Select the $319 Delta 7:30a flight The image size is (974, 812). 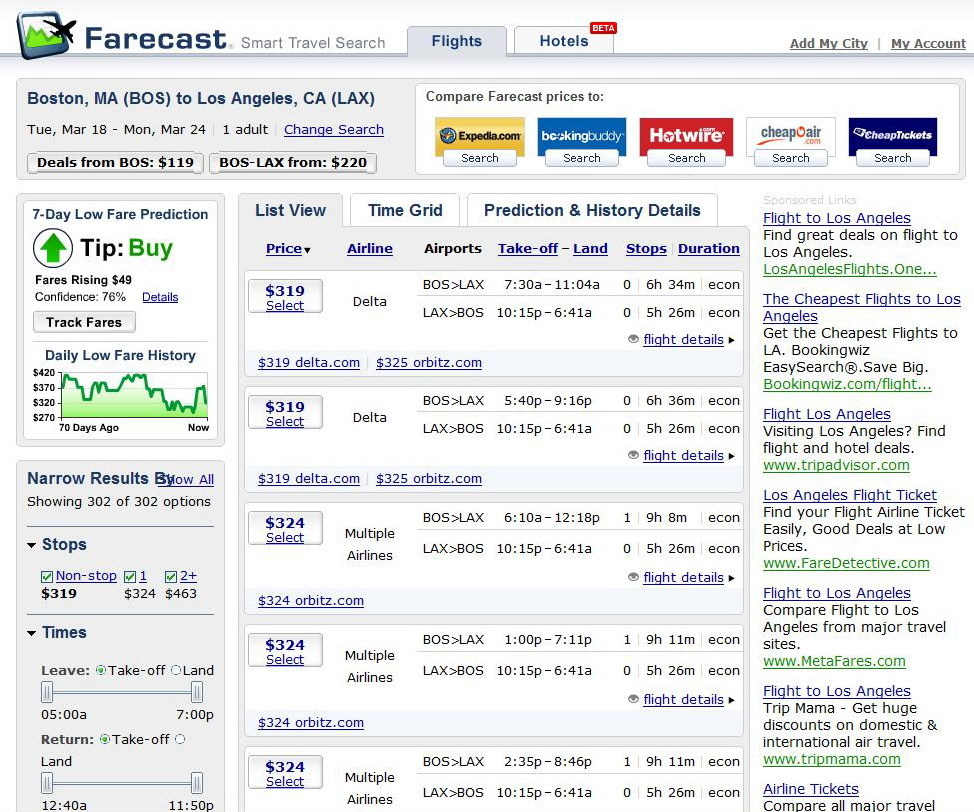[285, 296]
